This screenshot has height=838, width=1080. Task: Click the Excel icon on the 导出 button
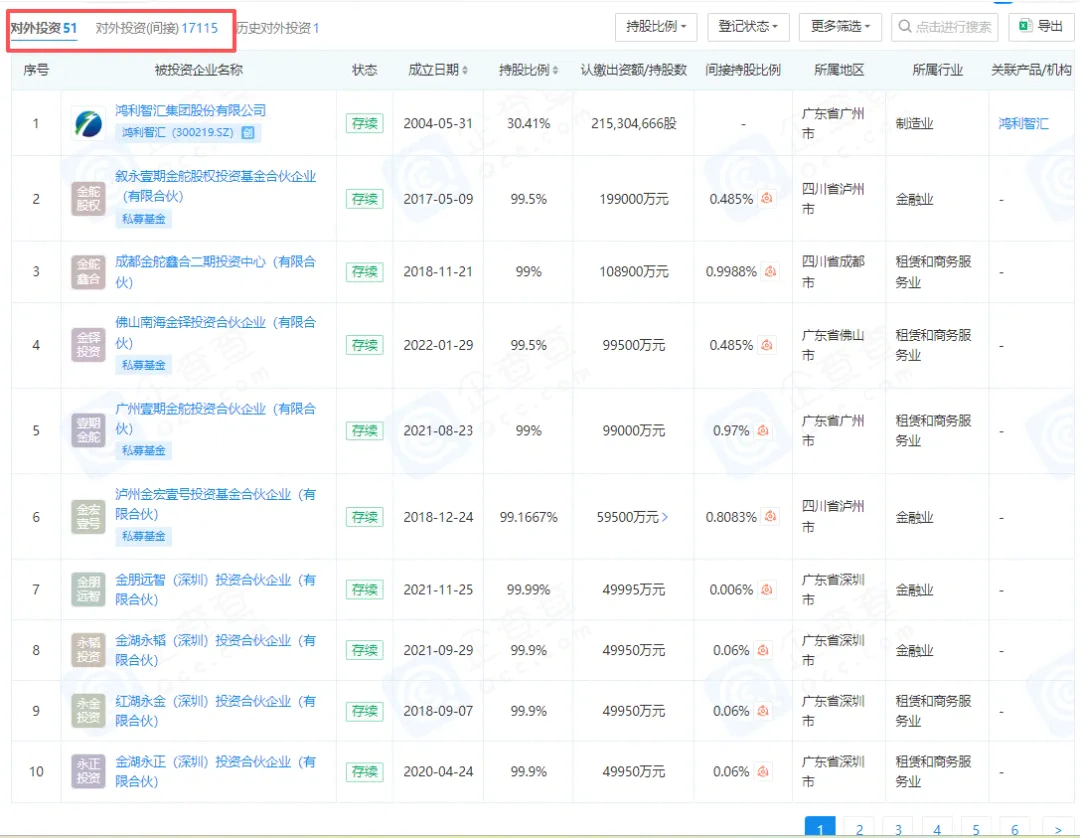pos(1025,26)
